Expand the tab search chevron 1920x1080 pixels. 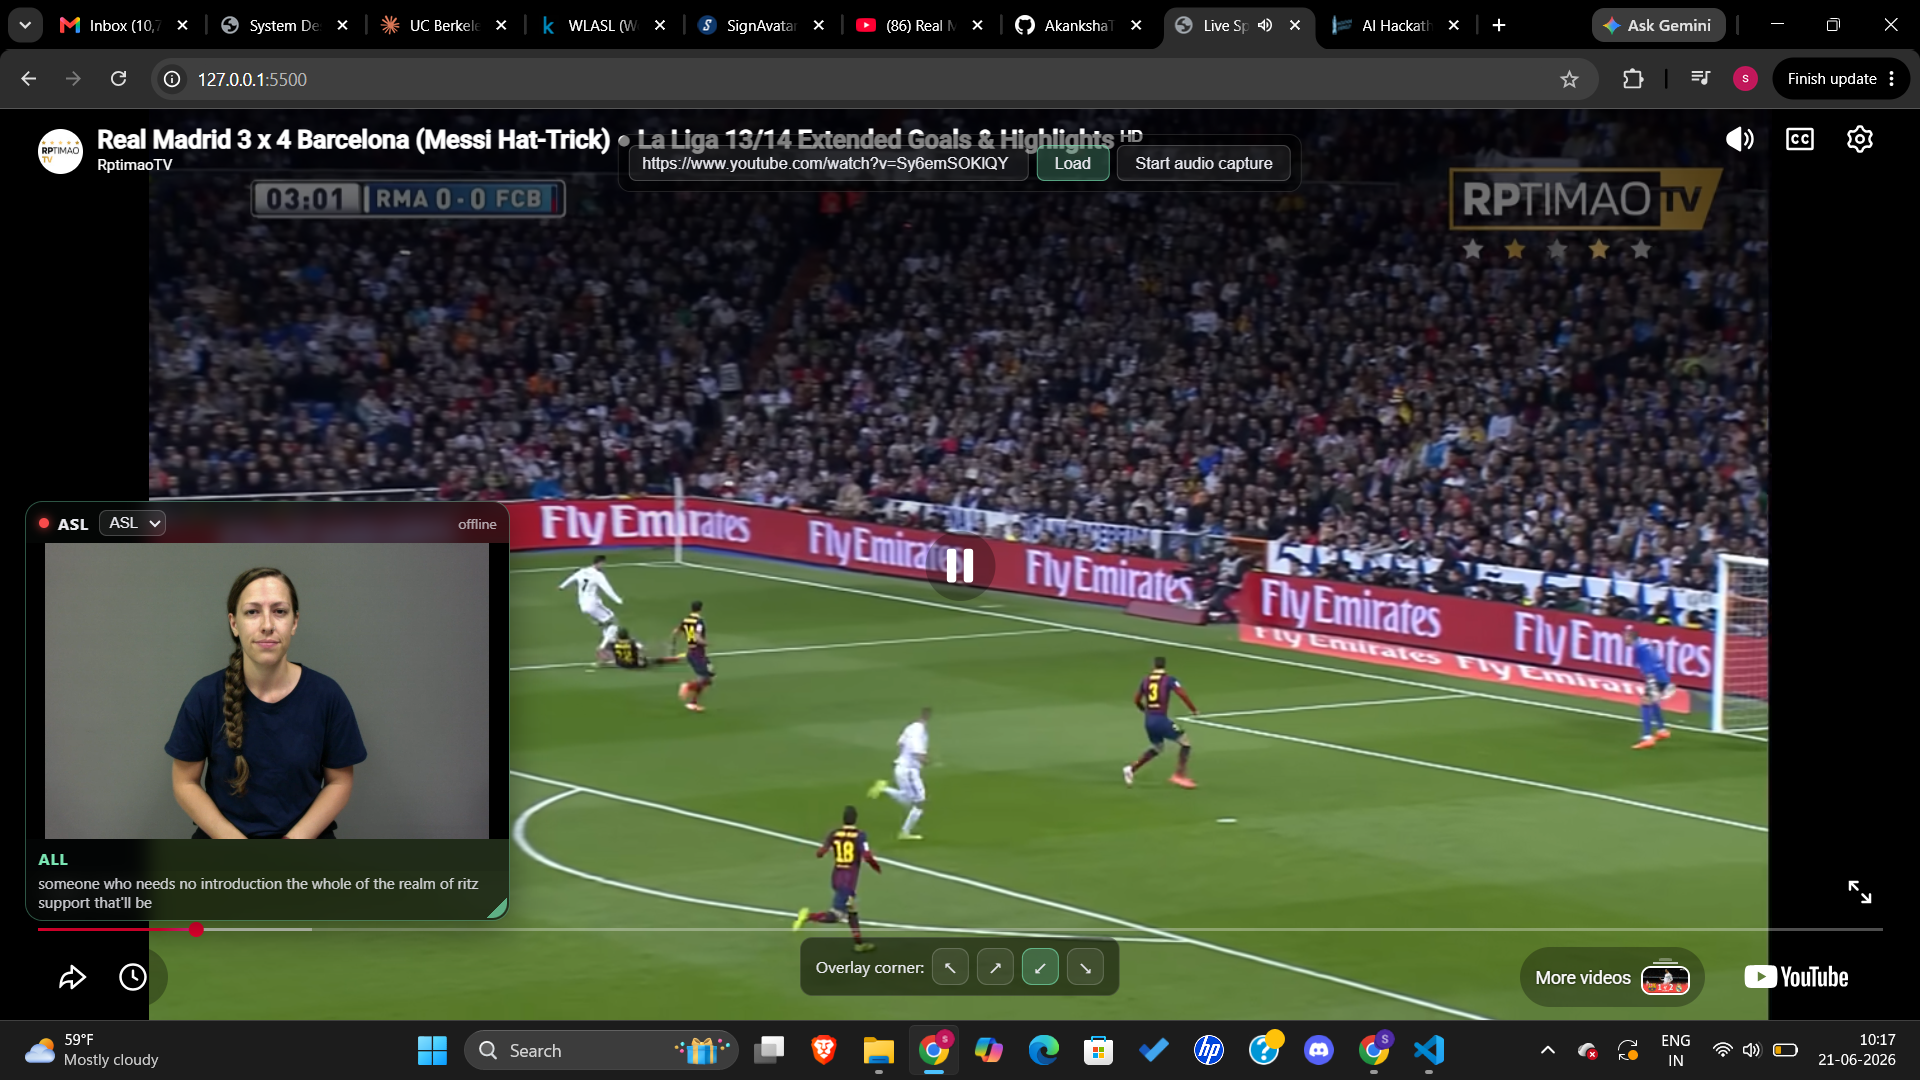pos(25,25)
